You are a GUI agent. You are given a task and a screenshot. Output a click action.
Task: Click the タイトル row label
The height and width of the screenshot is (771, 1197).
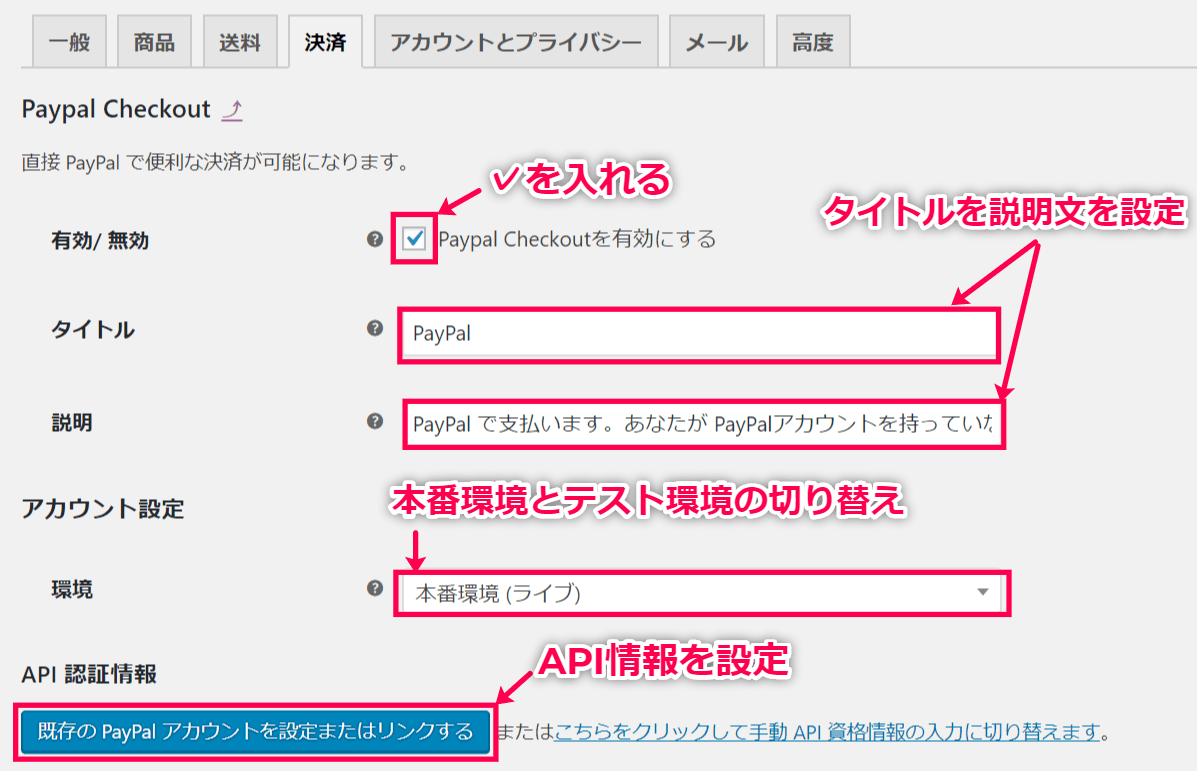[x=92, y=330]
